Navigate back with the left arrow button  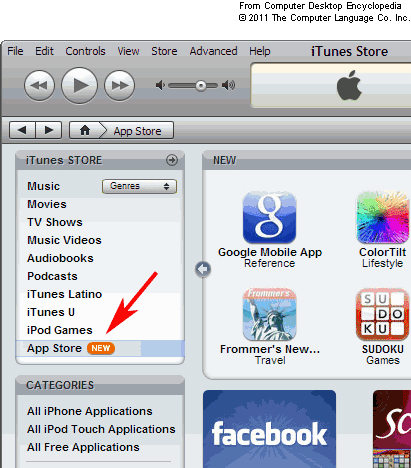coord(22,130)
